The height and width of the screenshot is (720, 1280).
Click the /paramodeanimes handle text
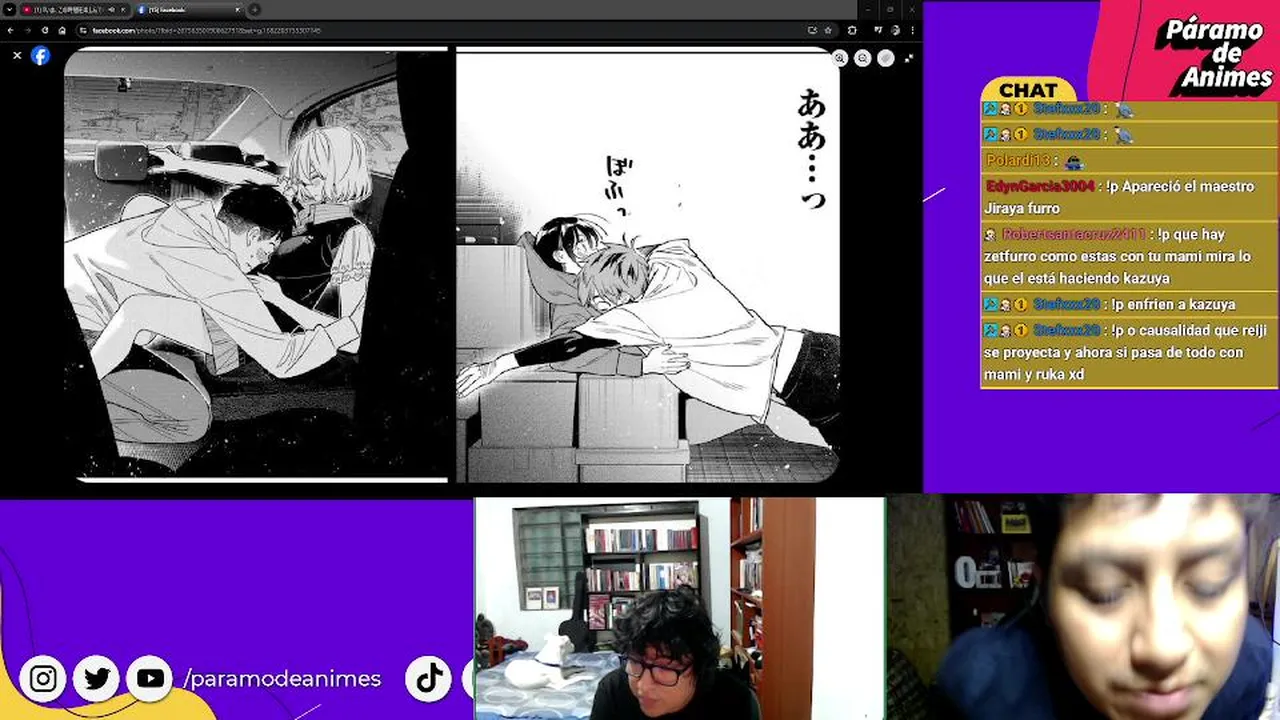(282, 679)
